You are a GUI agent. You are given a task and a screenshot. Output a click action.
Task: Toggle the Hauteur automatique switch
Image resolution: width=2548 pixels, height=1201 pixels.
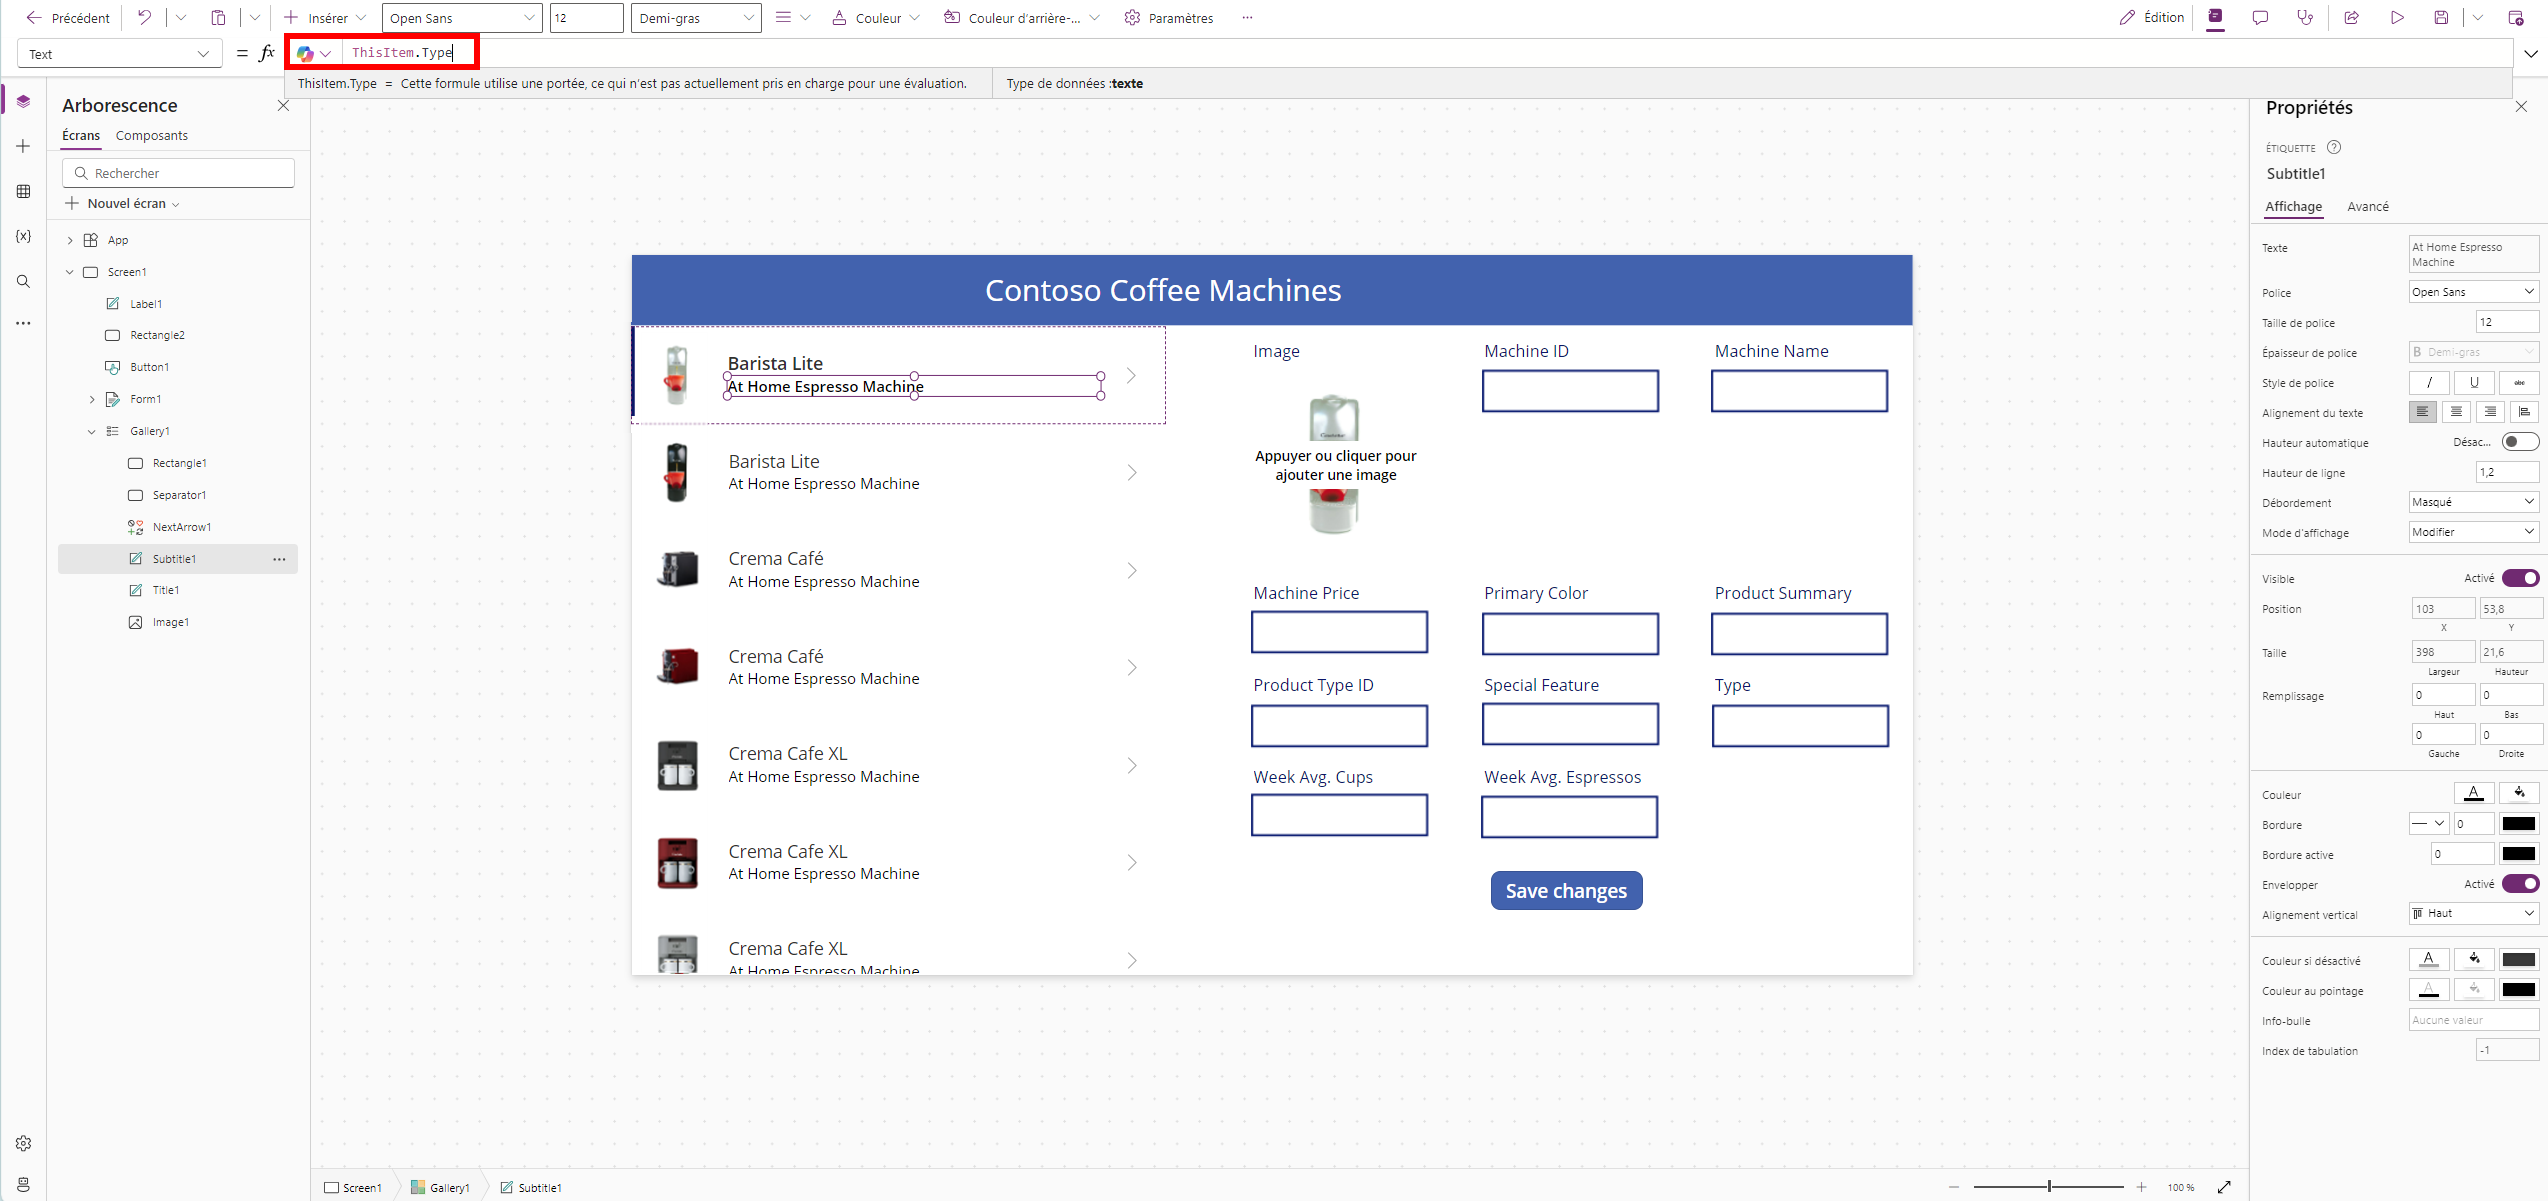[2520, 442]
